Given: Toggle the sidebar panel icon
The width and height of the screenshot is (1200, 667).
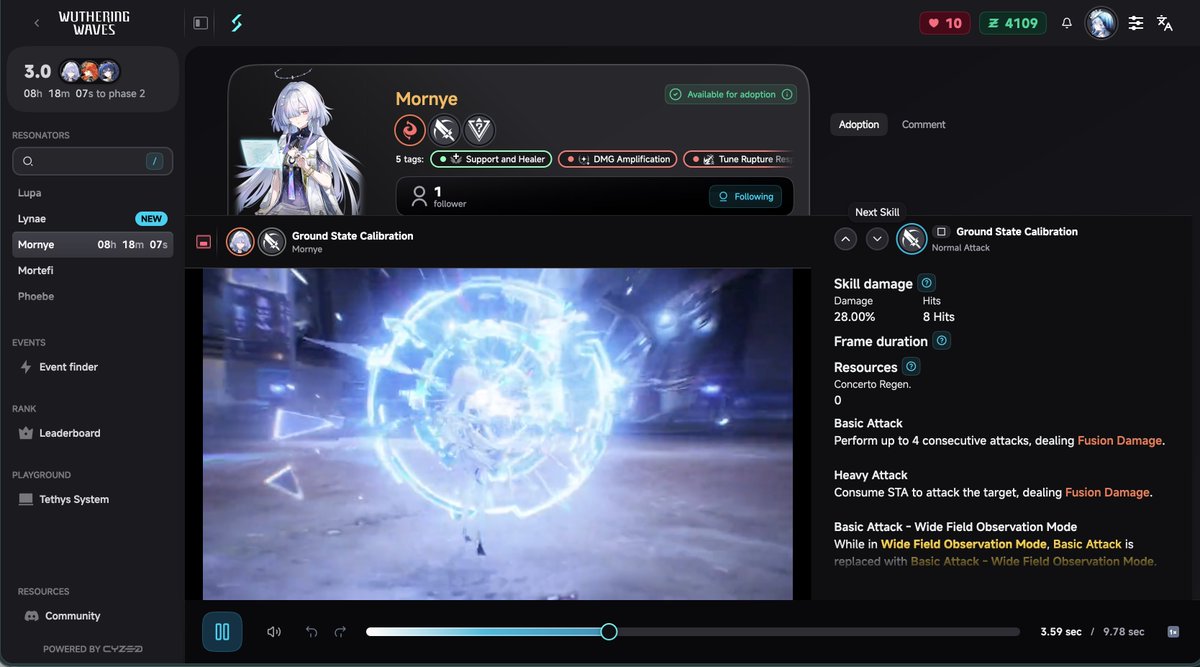Looking at the screenshot, I should pyautogui.click(x=201, y=23).
